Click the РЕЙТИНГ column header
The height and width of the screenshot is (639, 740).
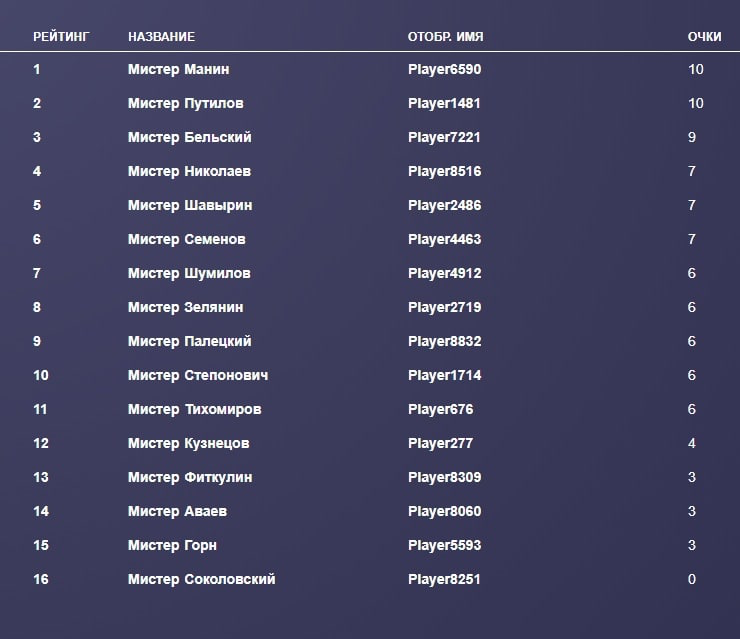tap(61, 37)
